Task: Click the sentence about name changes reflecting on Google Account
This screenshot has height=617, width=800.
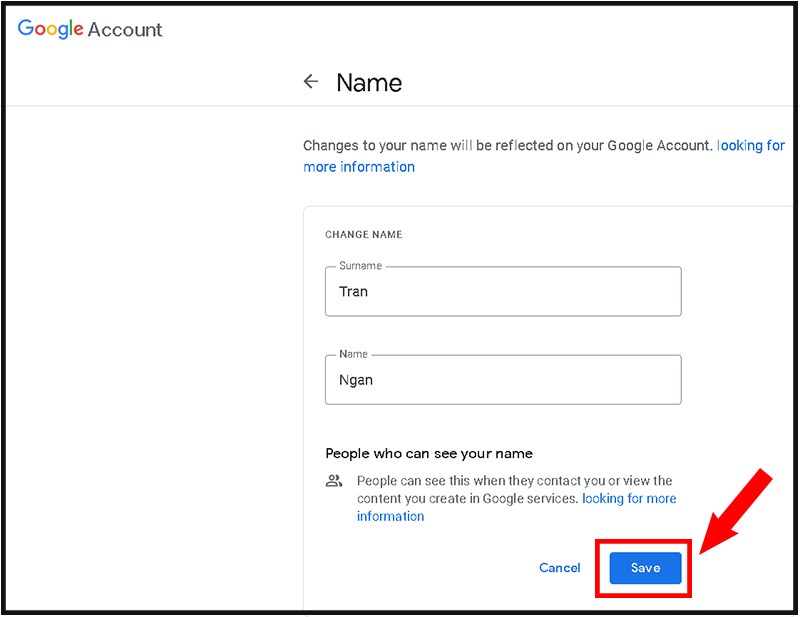Action: click(x=510, y=145)
